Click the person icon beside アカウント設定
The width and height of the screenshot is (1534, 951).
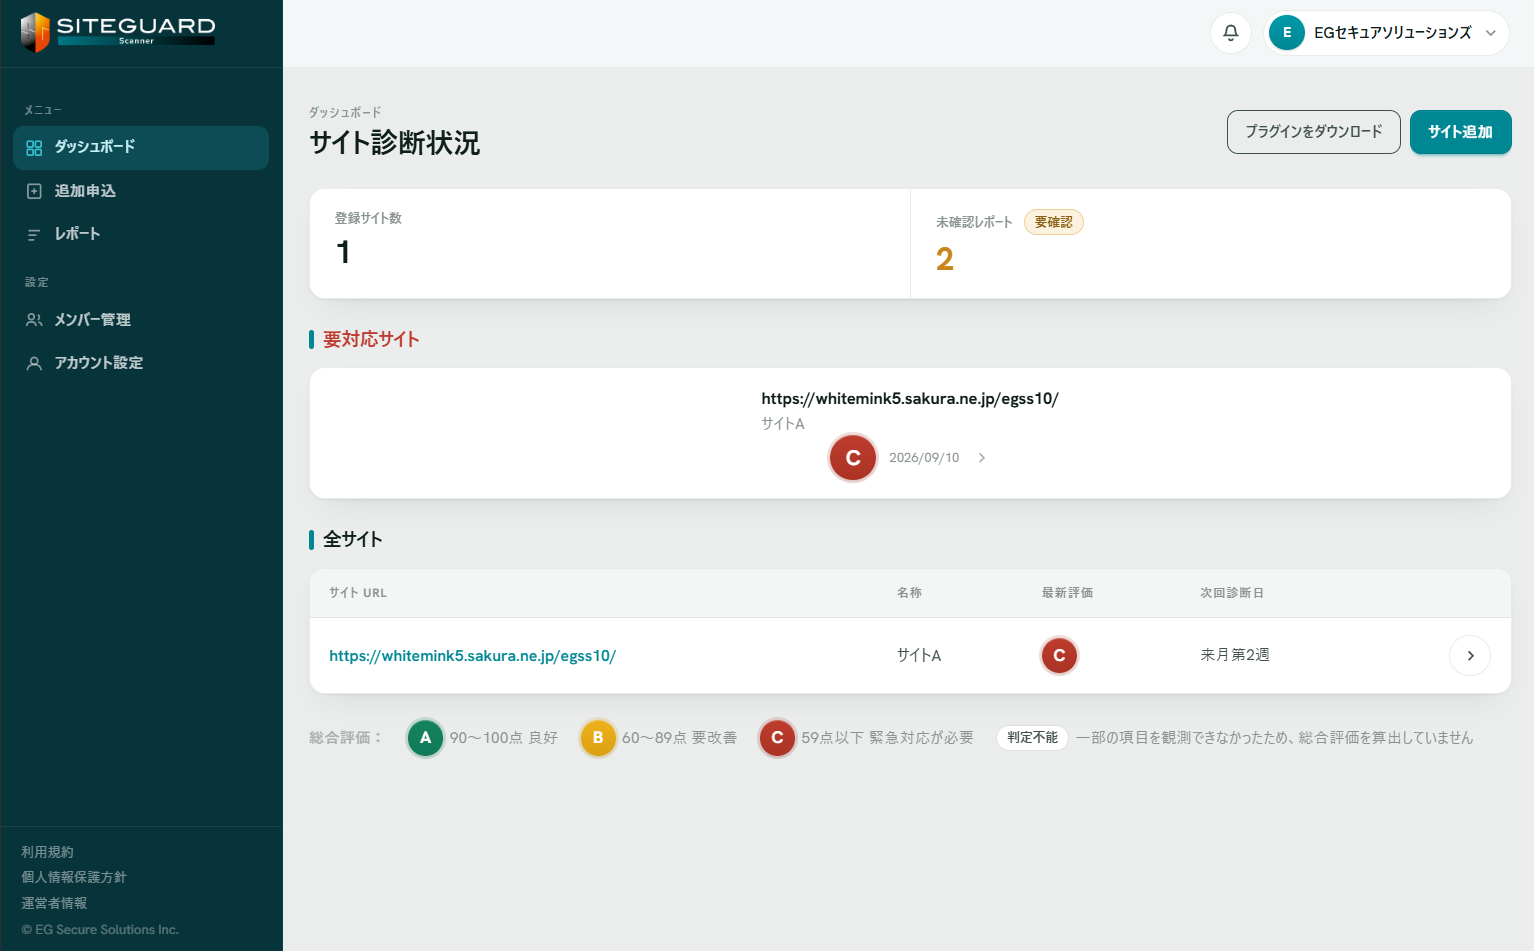[x=34, y=363]
